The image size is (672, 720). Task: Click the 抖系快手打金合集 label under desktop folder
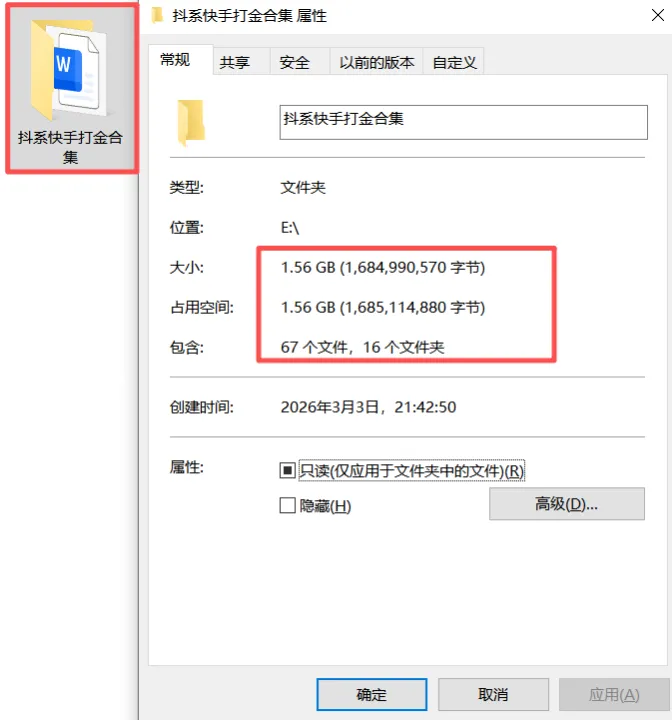pyautogui.click(x=70, y=147)
